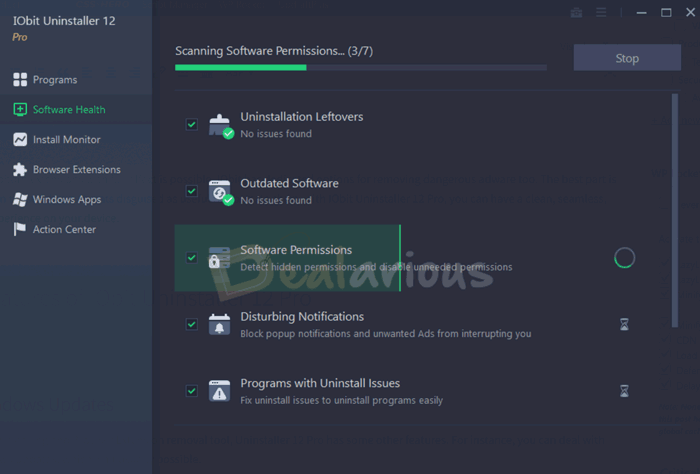The height and width of the screenshot is (474, 700).
Task: Click the Programs with Uninstall Issues title
Action: (320, 383)
